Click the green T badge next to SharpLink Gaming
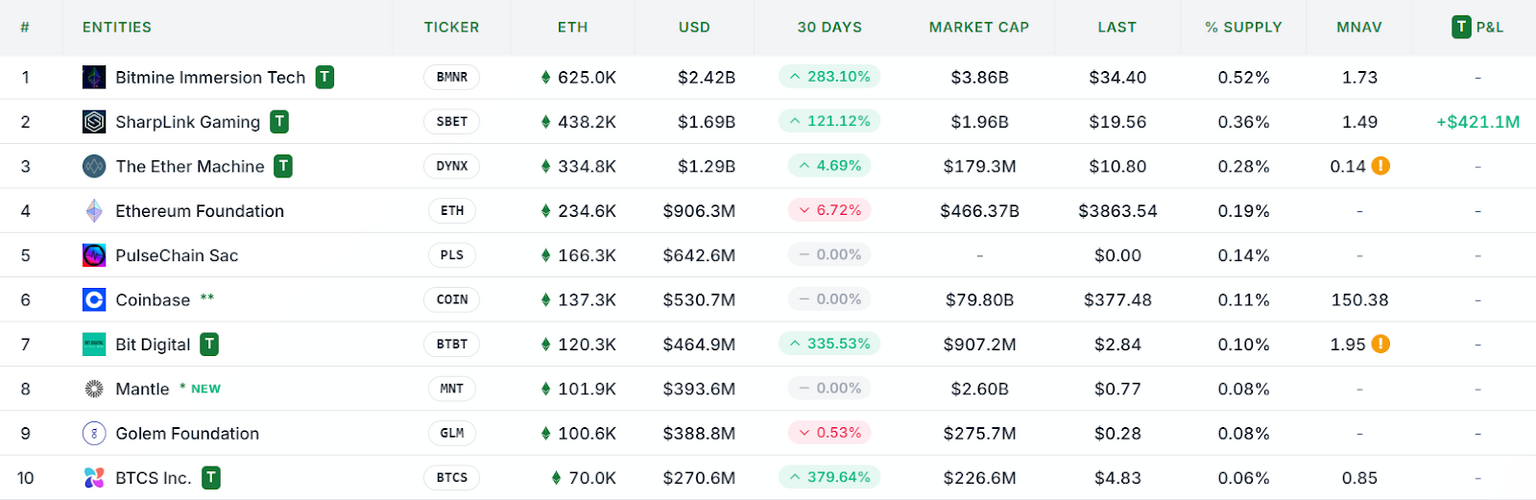The width and height of the screenshot is (1536, 500). 280,122
